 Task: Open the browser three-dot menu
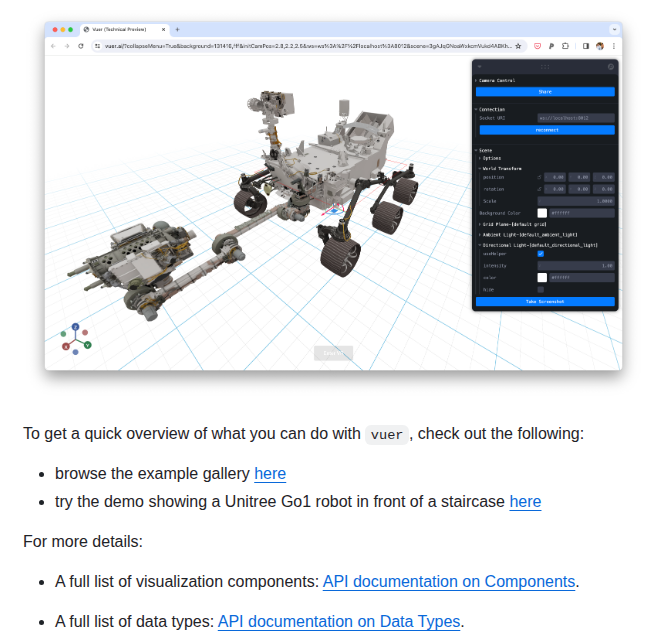click(x=614, y=46)
